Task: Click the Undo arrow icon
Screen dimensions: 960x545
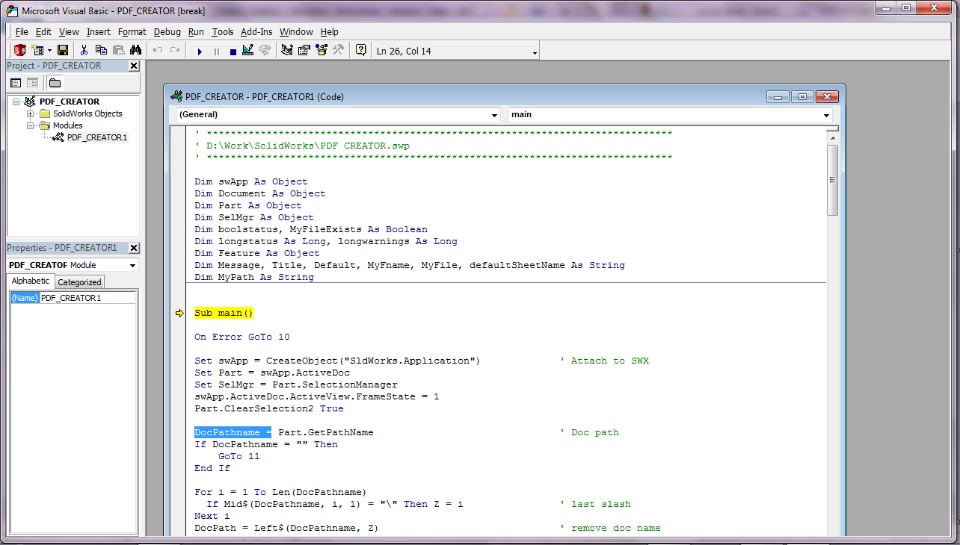Action: [x=157, y=50]
